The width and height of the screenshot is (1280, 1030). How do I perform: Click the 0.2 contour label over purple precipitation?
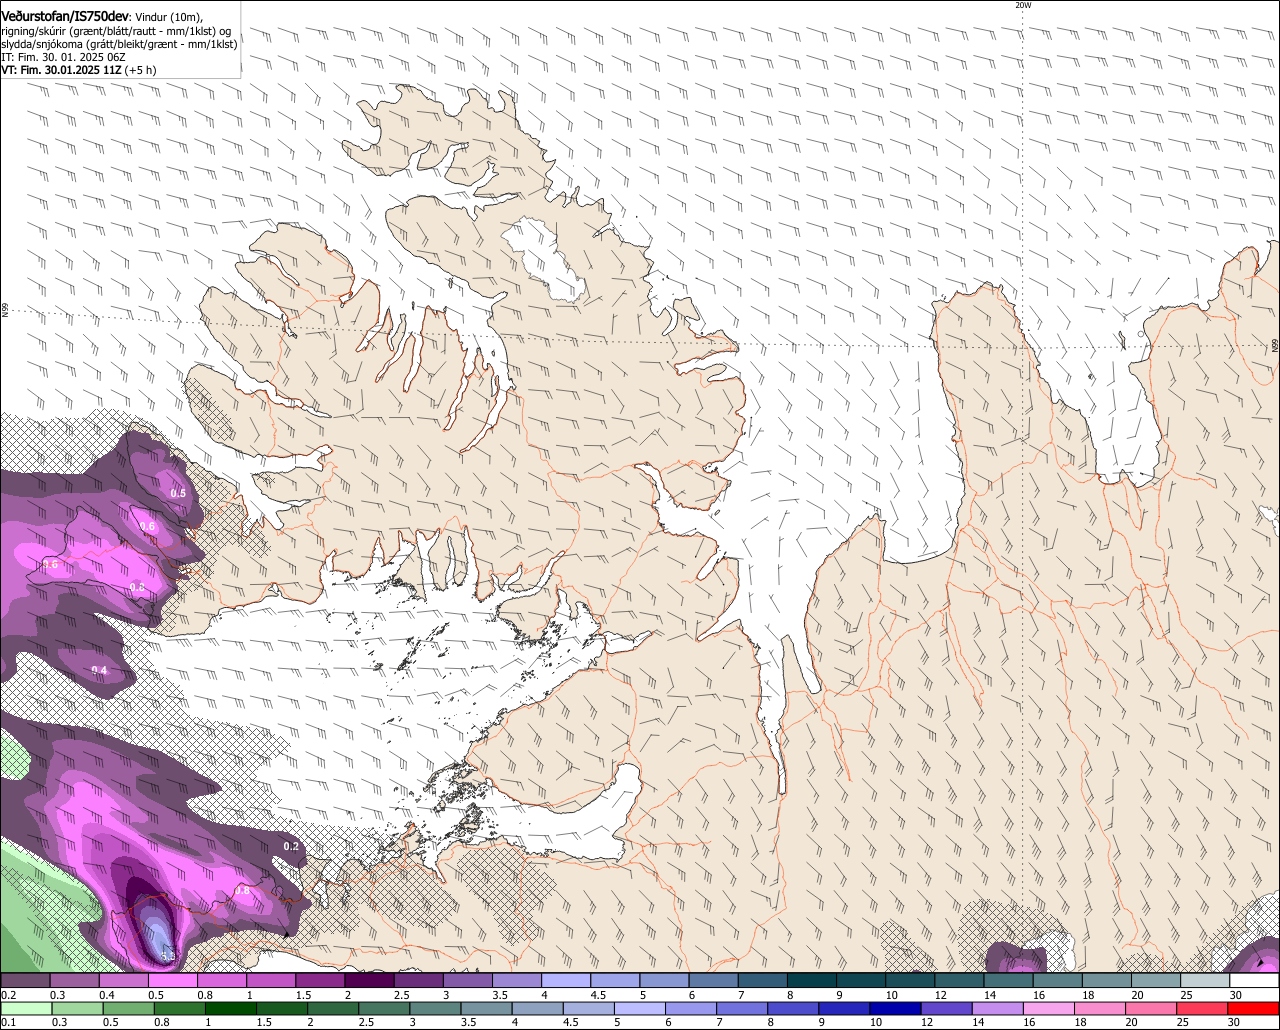tap(292, 847)
